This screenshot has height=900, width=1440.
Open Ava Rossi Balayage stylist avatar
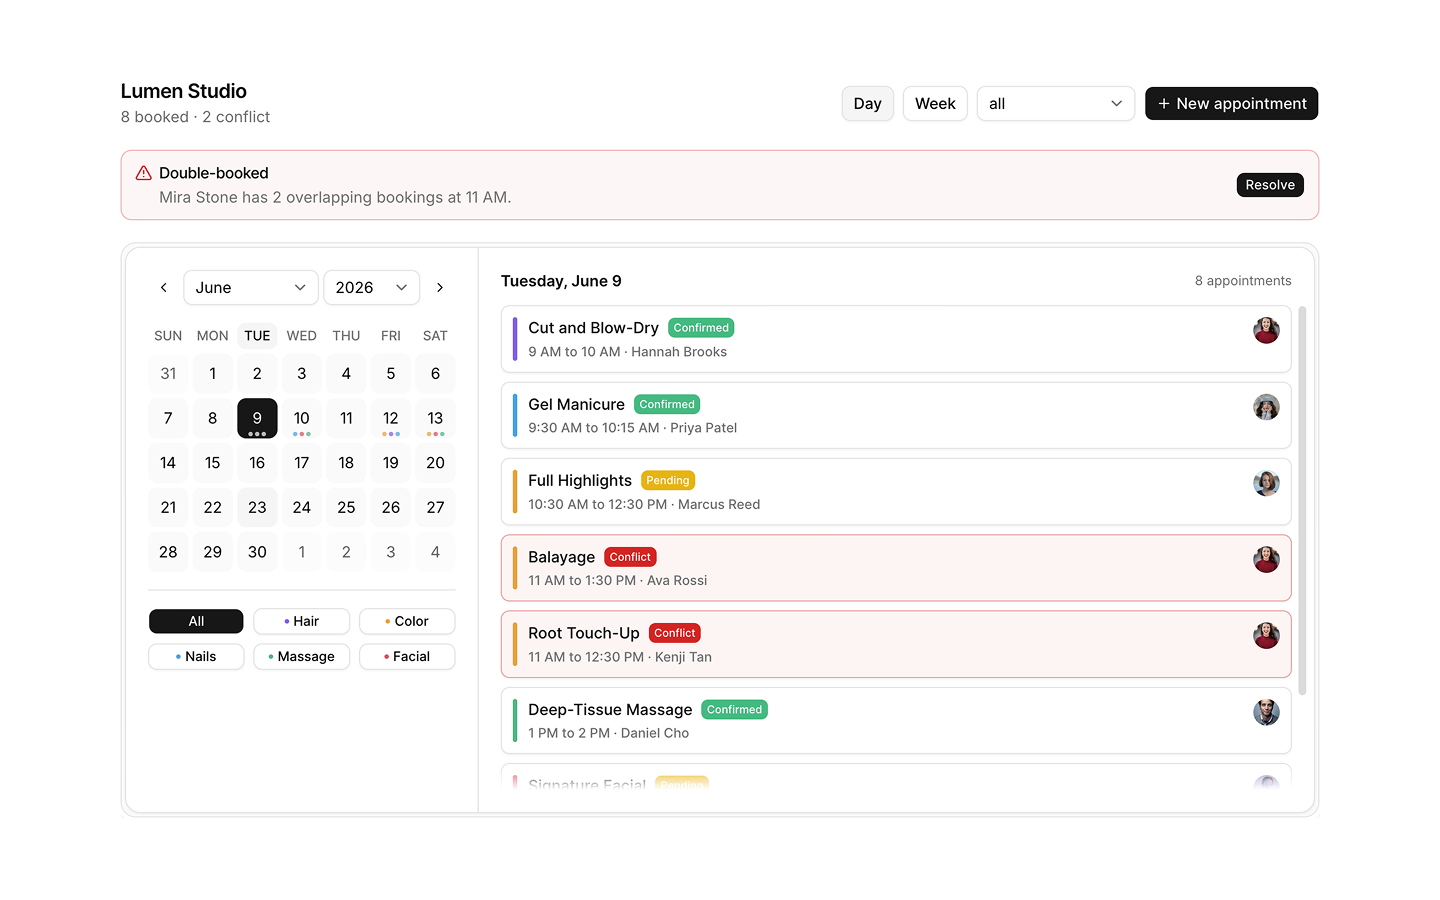[1266, 559]
